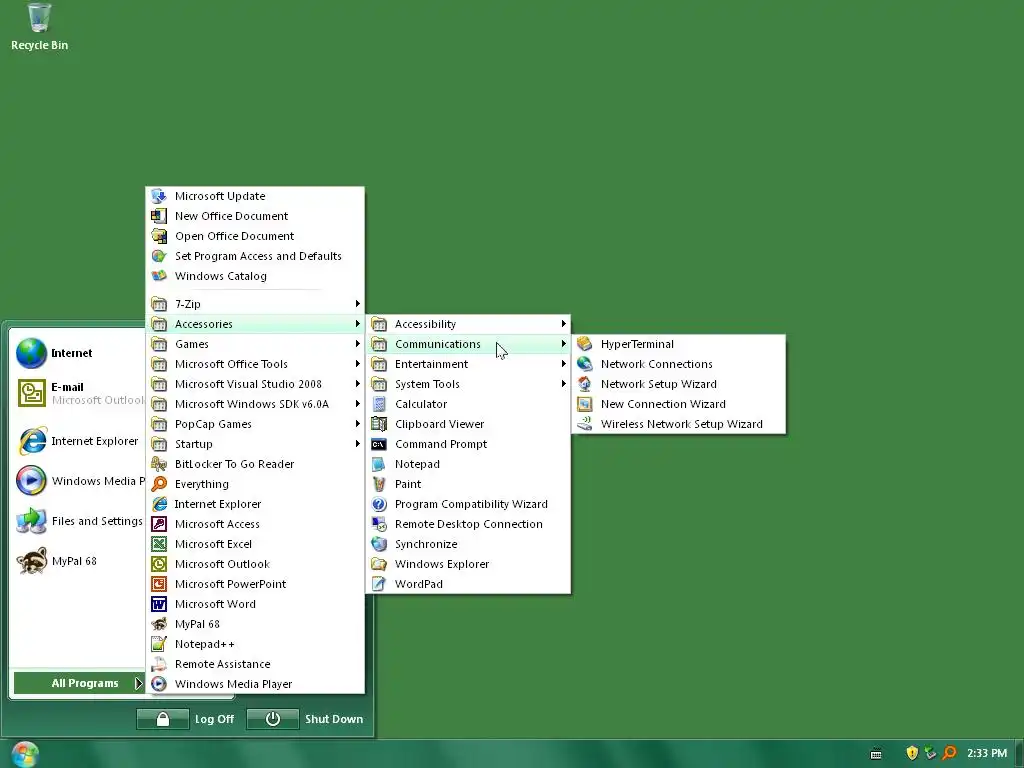
Task: Open Windows Explorer from Accessories
Action: coord(468,564)
